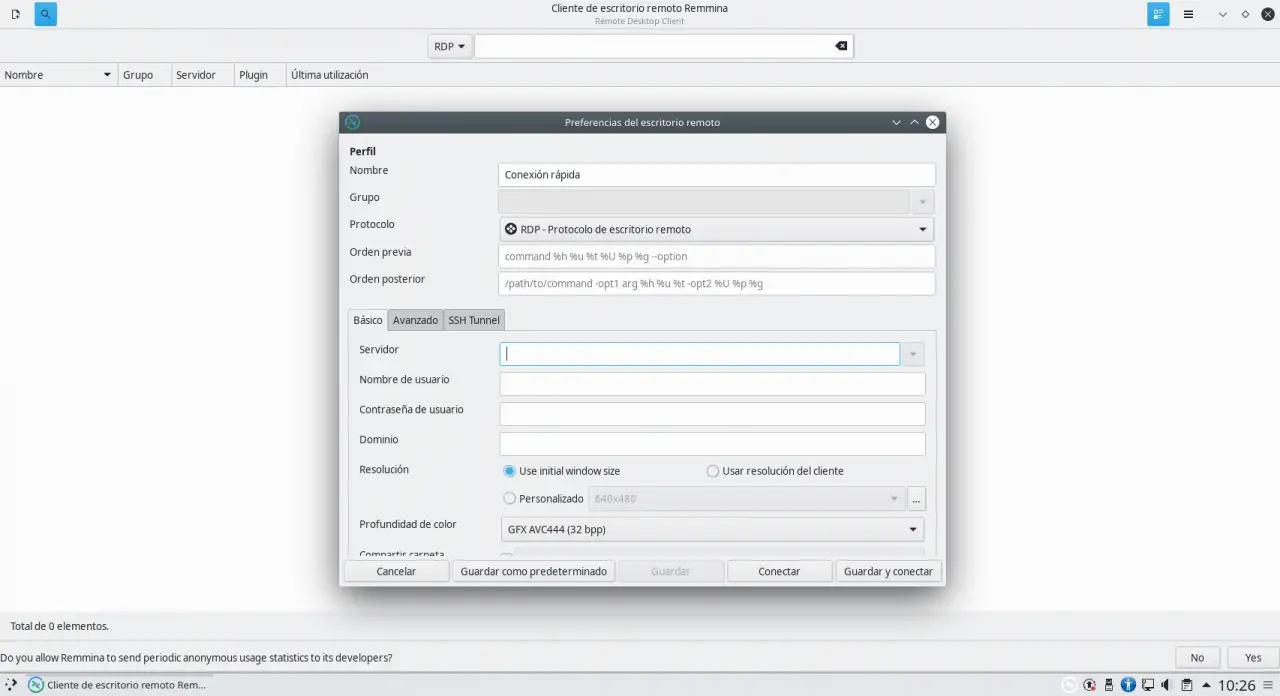Click the 10:26 clock in the tray
Image resolution: width=1280 pixels, height=696 pixels.
click(x=1237, y=685)
